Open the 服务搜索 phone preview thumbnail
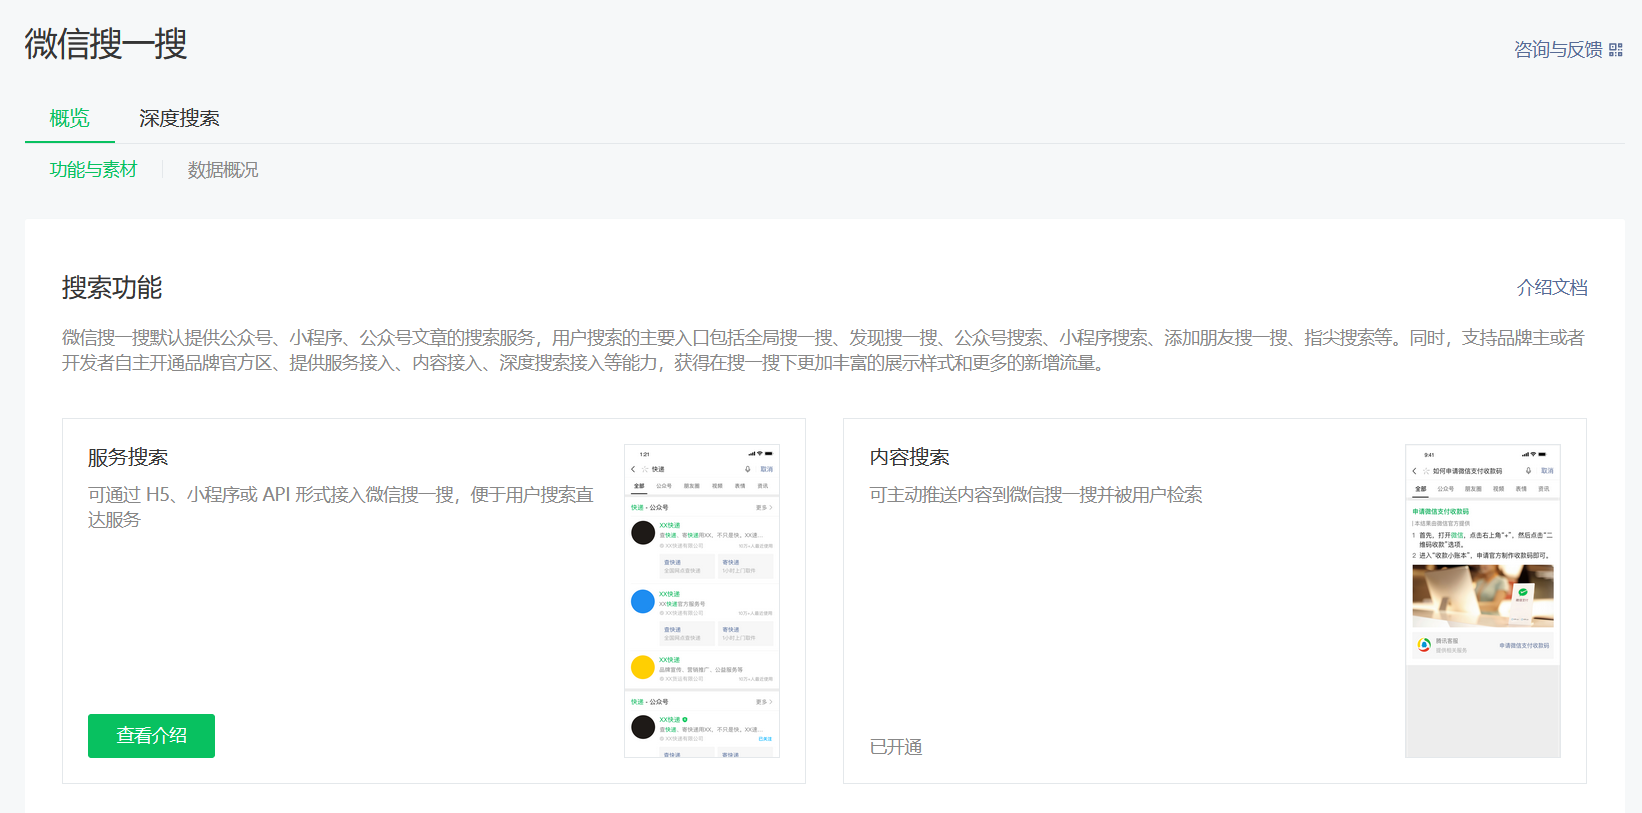 click(x=702, y=601)
